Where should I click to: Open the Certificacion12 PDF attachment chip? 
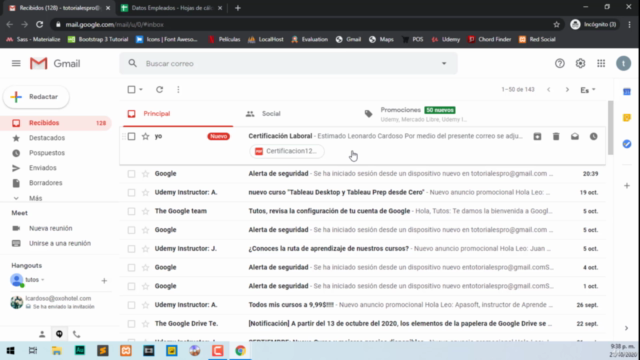pos(287,151)
